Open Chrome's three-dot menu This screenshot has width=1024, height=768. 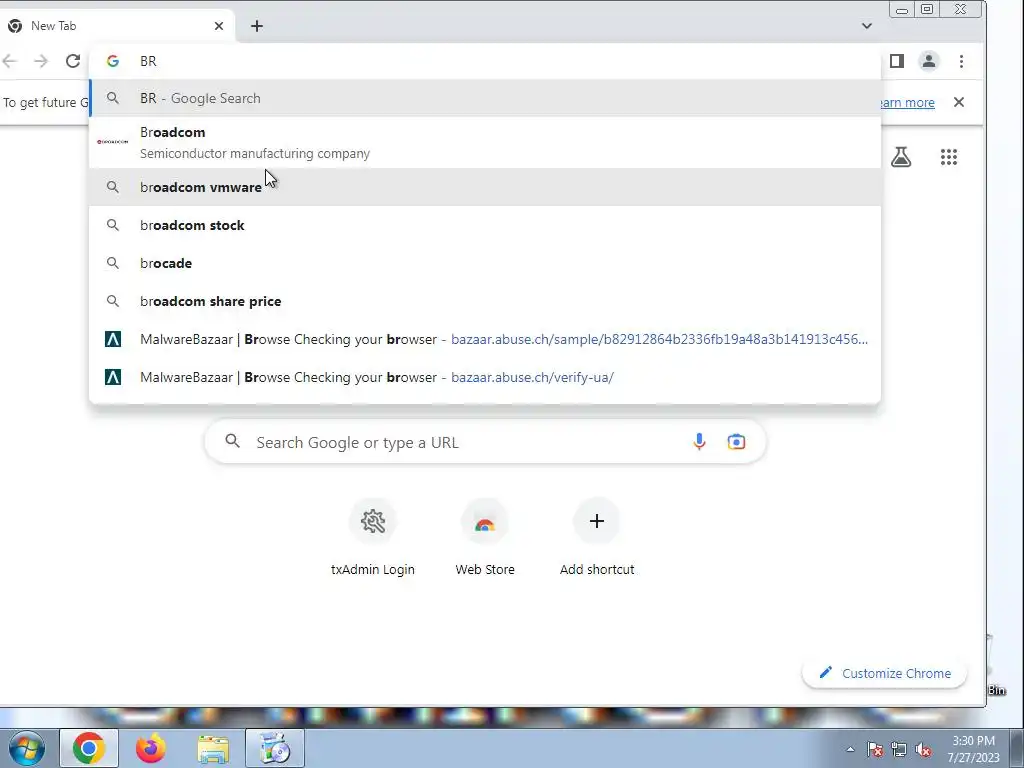[961, 61]
